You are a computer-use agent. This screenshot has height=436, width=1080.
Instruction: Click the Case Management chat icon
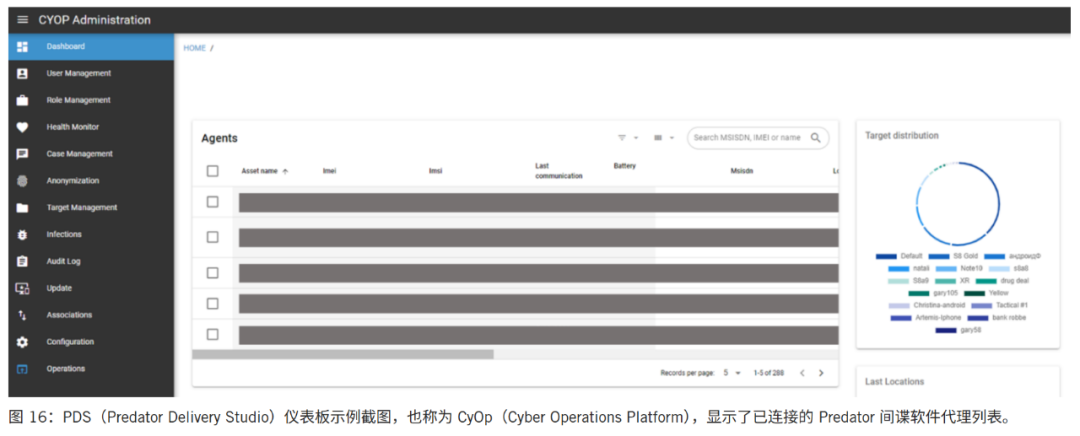pyautogui.click(x=22, y=154)
